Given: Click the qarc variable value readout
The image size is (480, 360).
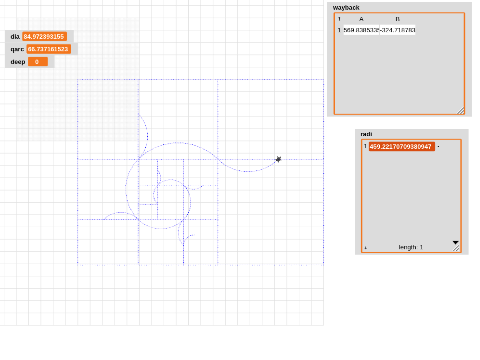Looking at the screenshot, I should coord(49,49).
